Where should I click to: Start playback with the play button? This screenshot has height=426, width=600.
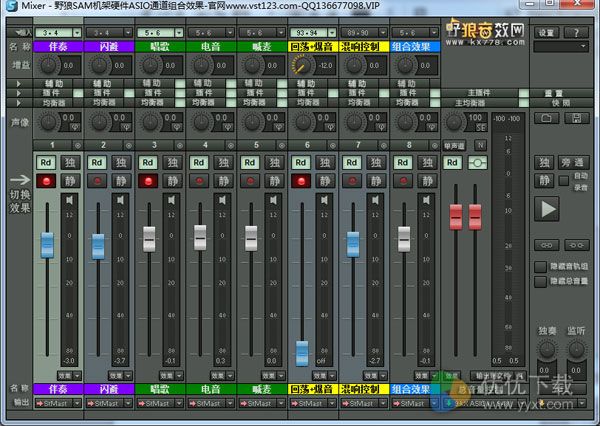click(547, 209)
